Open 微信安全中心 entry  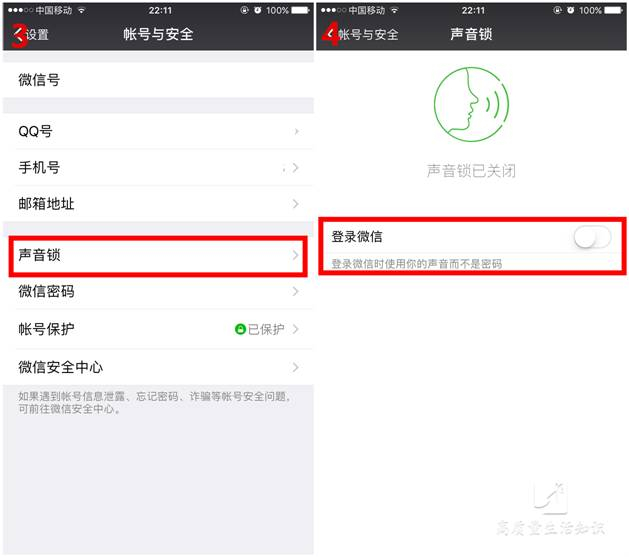coord(158,367)
